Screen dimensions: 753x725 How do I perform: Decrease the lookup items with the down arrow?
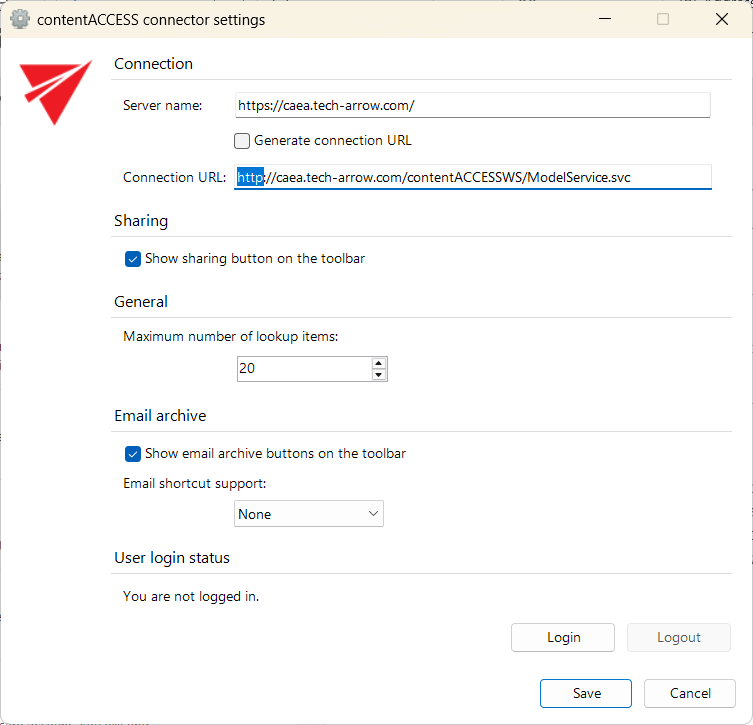(x=378, y=375)
